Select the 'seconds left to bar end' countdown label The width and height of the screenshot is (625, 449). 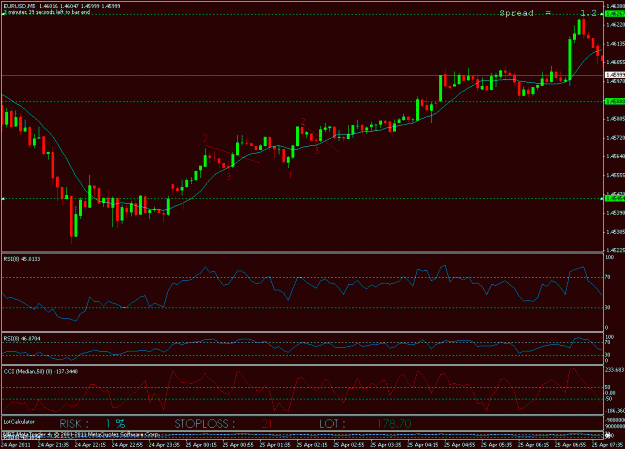point(47,12)
